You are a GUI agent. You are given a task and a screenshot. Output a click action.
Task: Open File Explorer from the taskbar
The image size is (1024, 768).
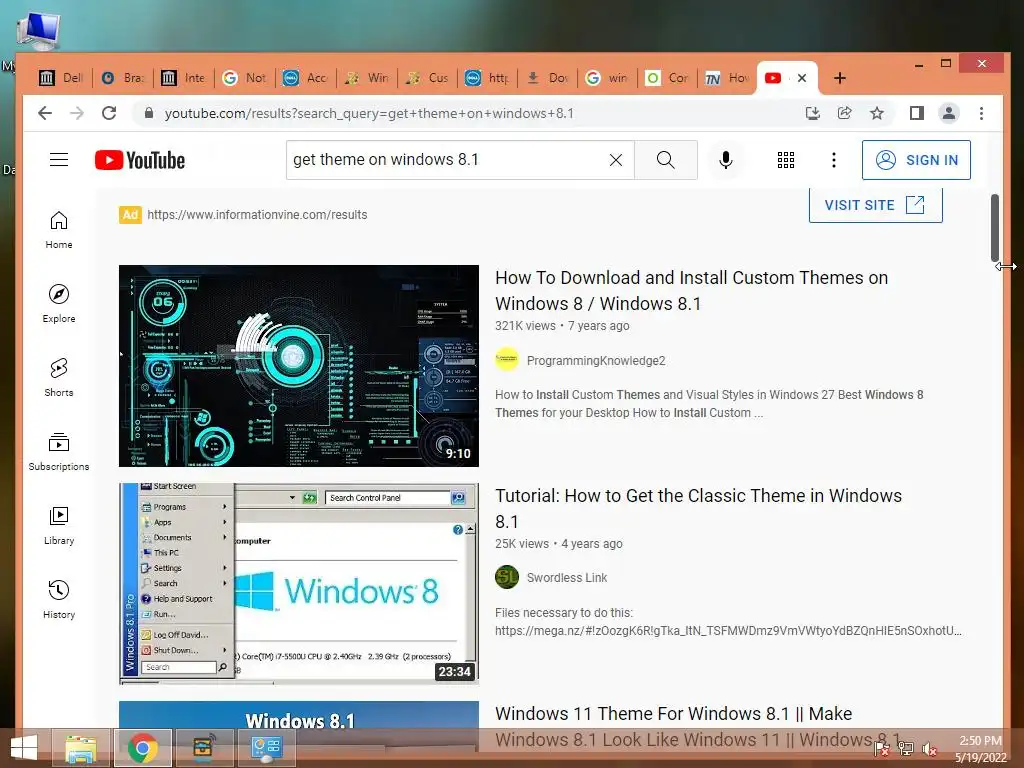tap(81, 748)
